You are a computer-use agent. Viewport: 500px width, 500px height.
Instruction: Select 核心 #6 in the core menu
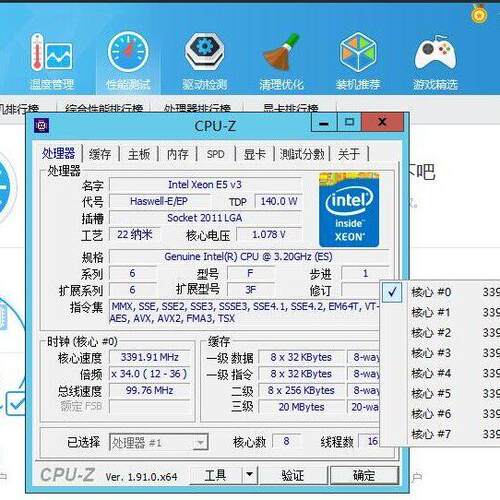point(440,414)
